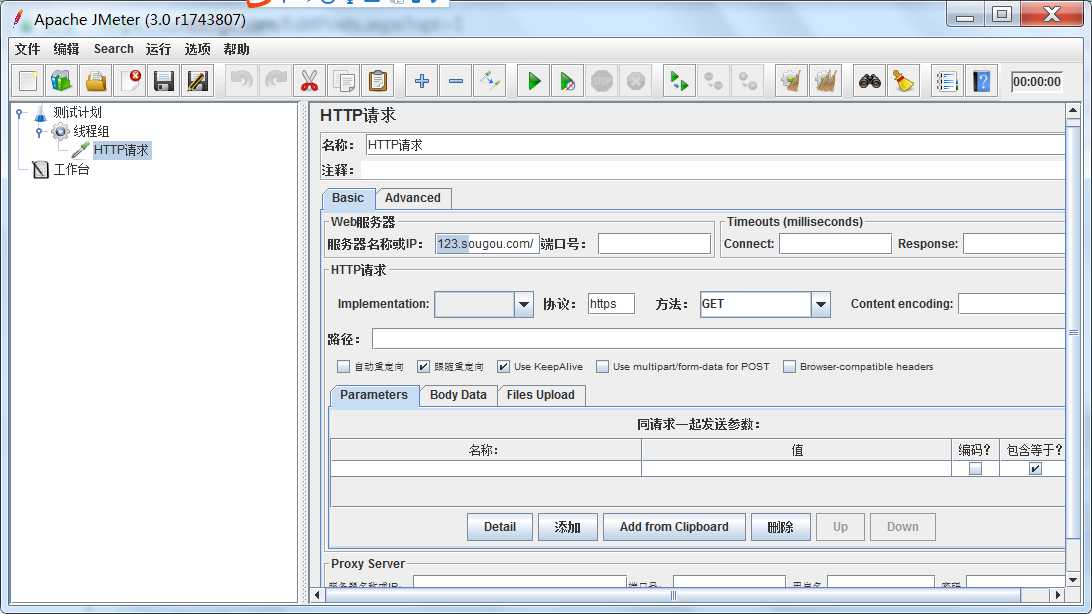Save the test plan with floppy icon

pos(164,81)
